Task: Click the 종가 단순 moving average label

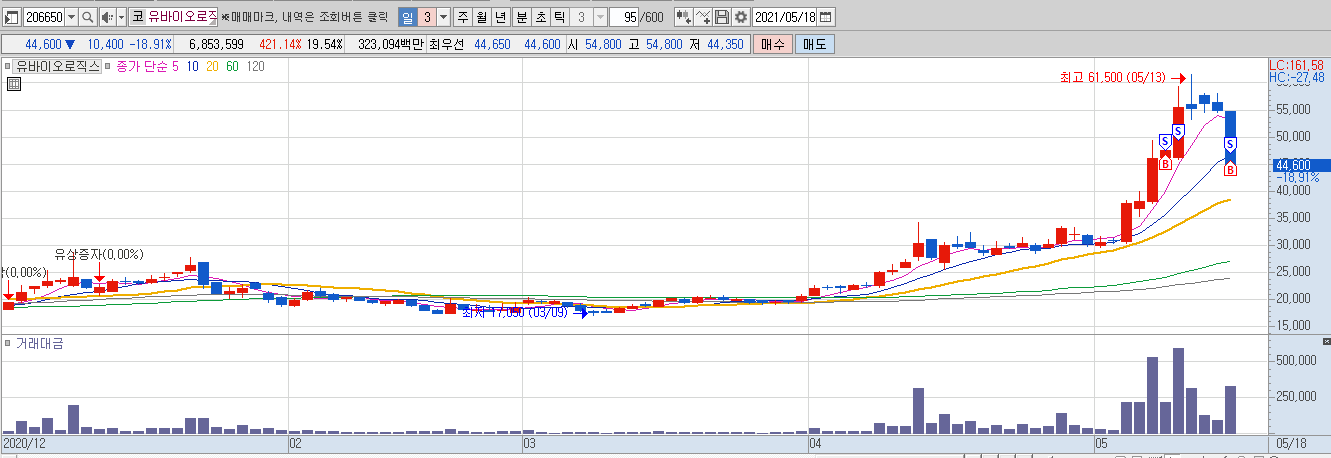Action: point(142,66)
